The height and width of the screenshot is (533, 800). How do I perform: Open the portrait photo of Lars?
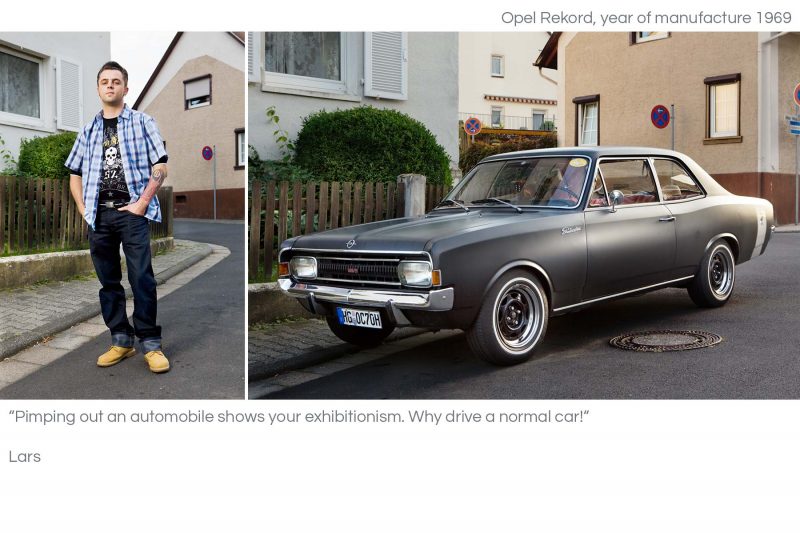[x=122, y=215]
